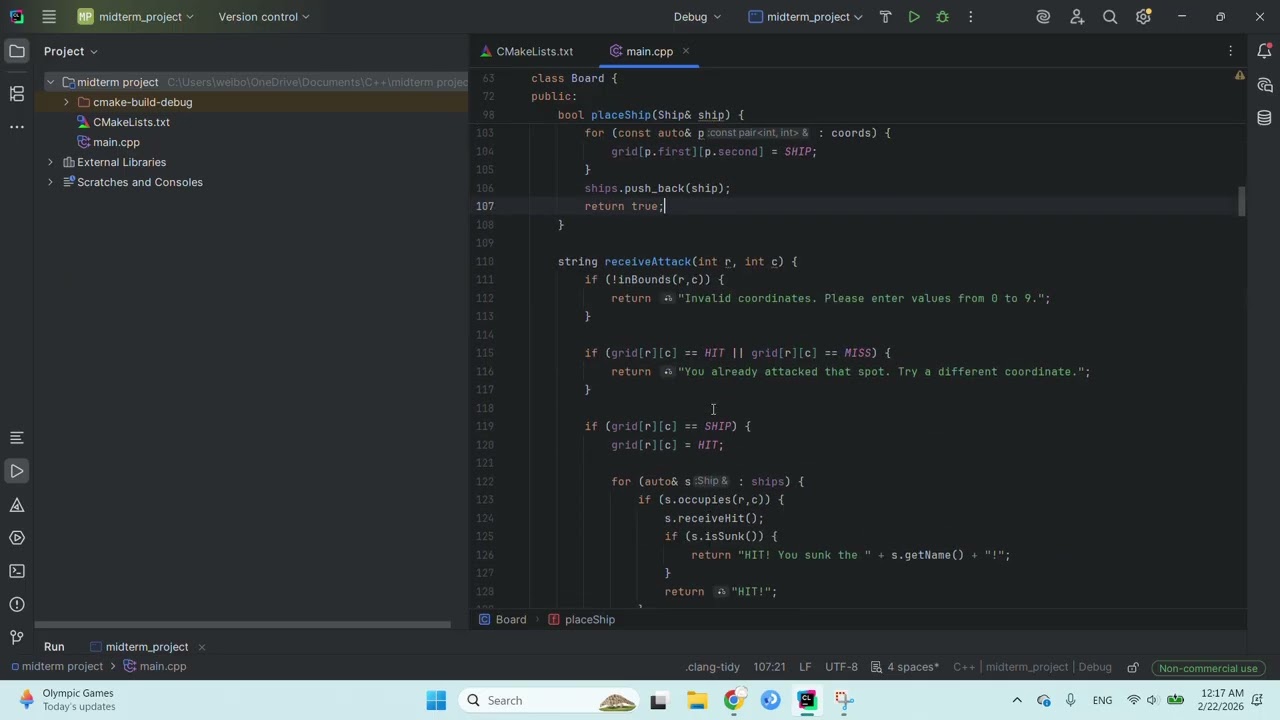Start debugging with the bug icon
1280x720 pixels.
942,17
